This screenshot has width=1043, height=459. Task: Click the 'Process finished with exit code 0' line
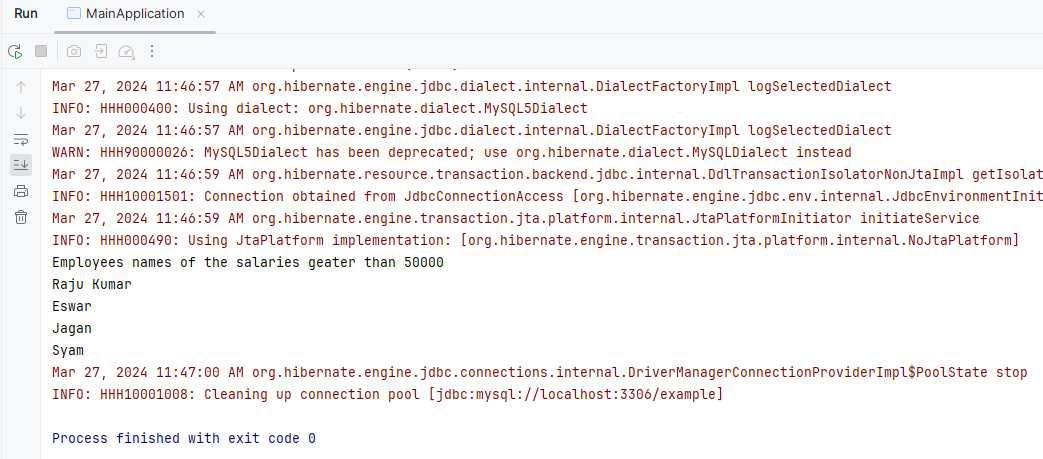184,438
